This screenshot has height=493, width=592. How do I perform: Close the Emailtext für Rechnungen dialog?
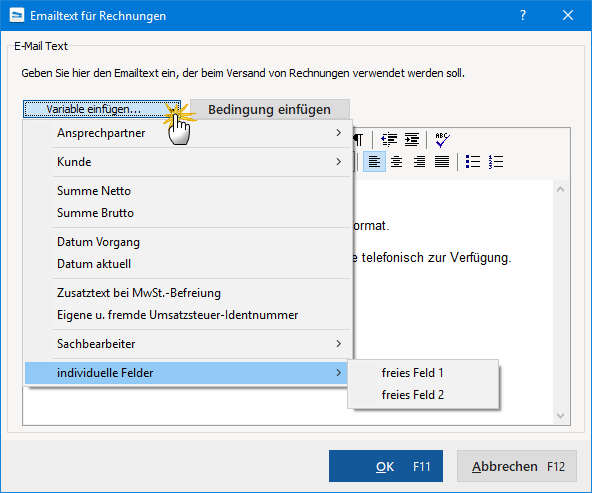pos(568,15)
